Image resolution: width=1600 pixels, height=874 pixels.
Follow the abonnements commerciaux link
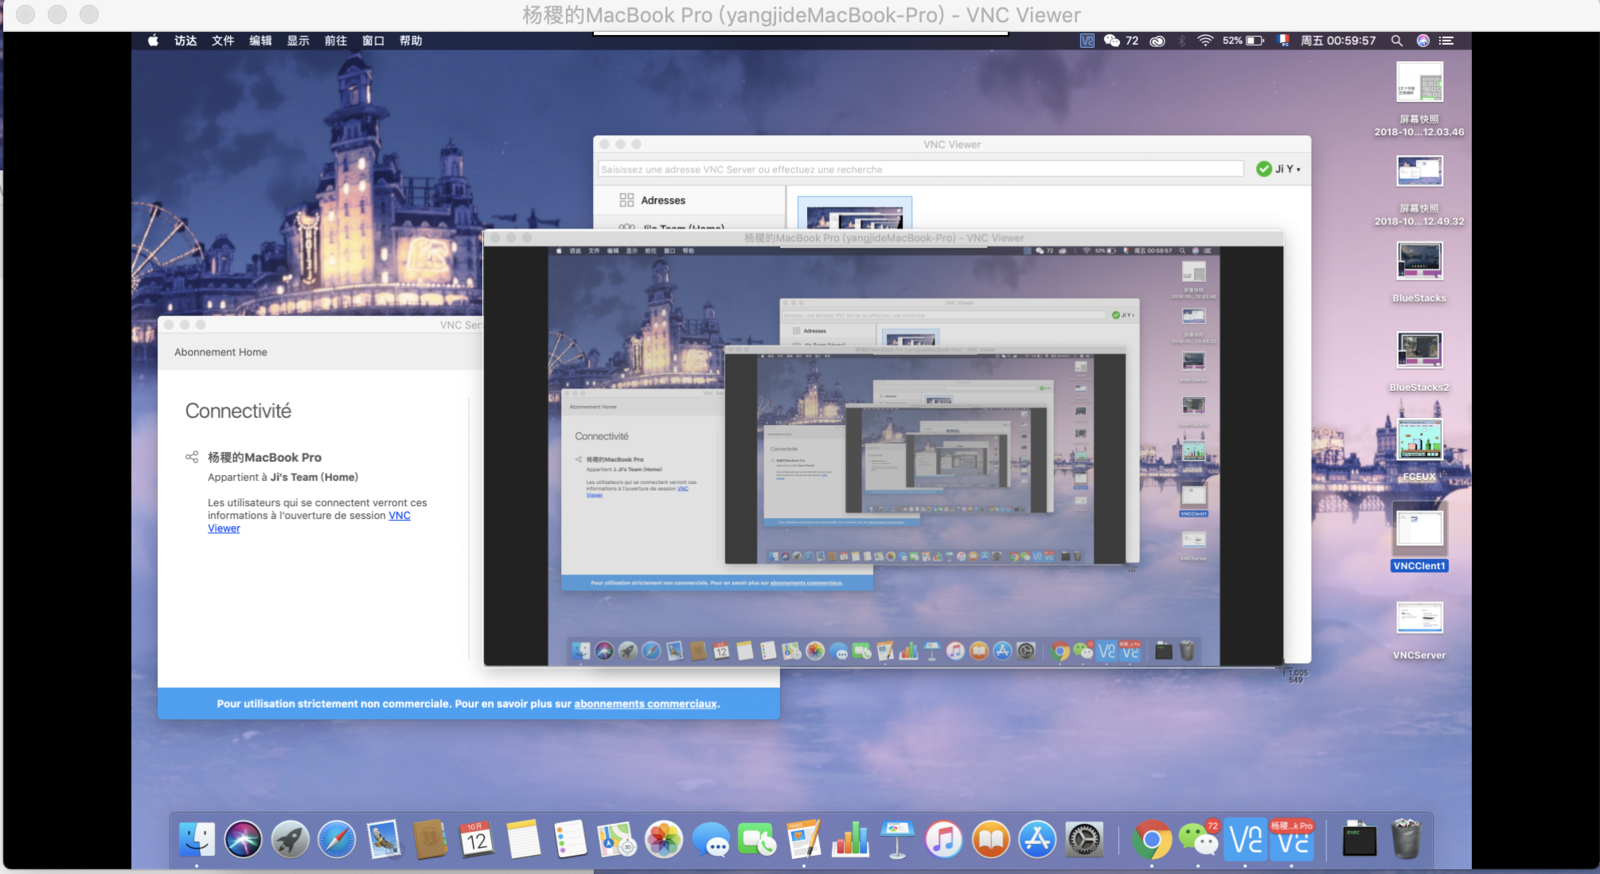tap(645, 704)
